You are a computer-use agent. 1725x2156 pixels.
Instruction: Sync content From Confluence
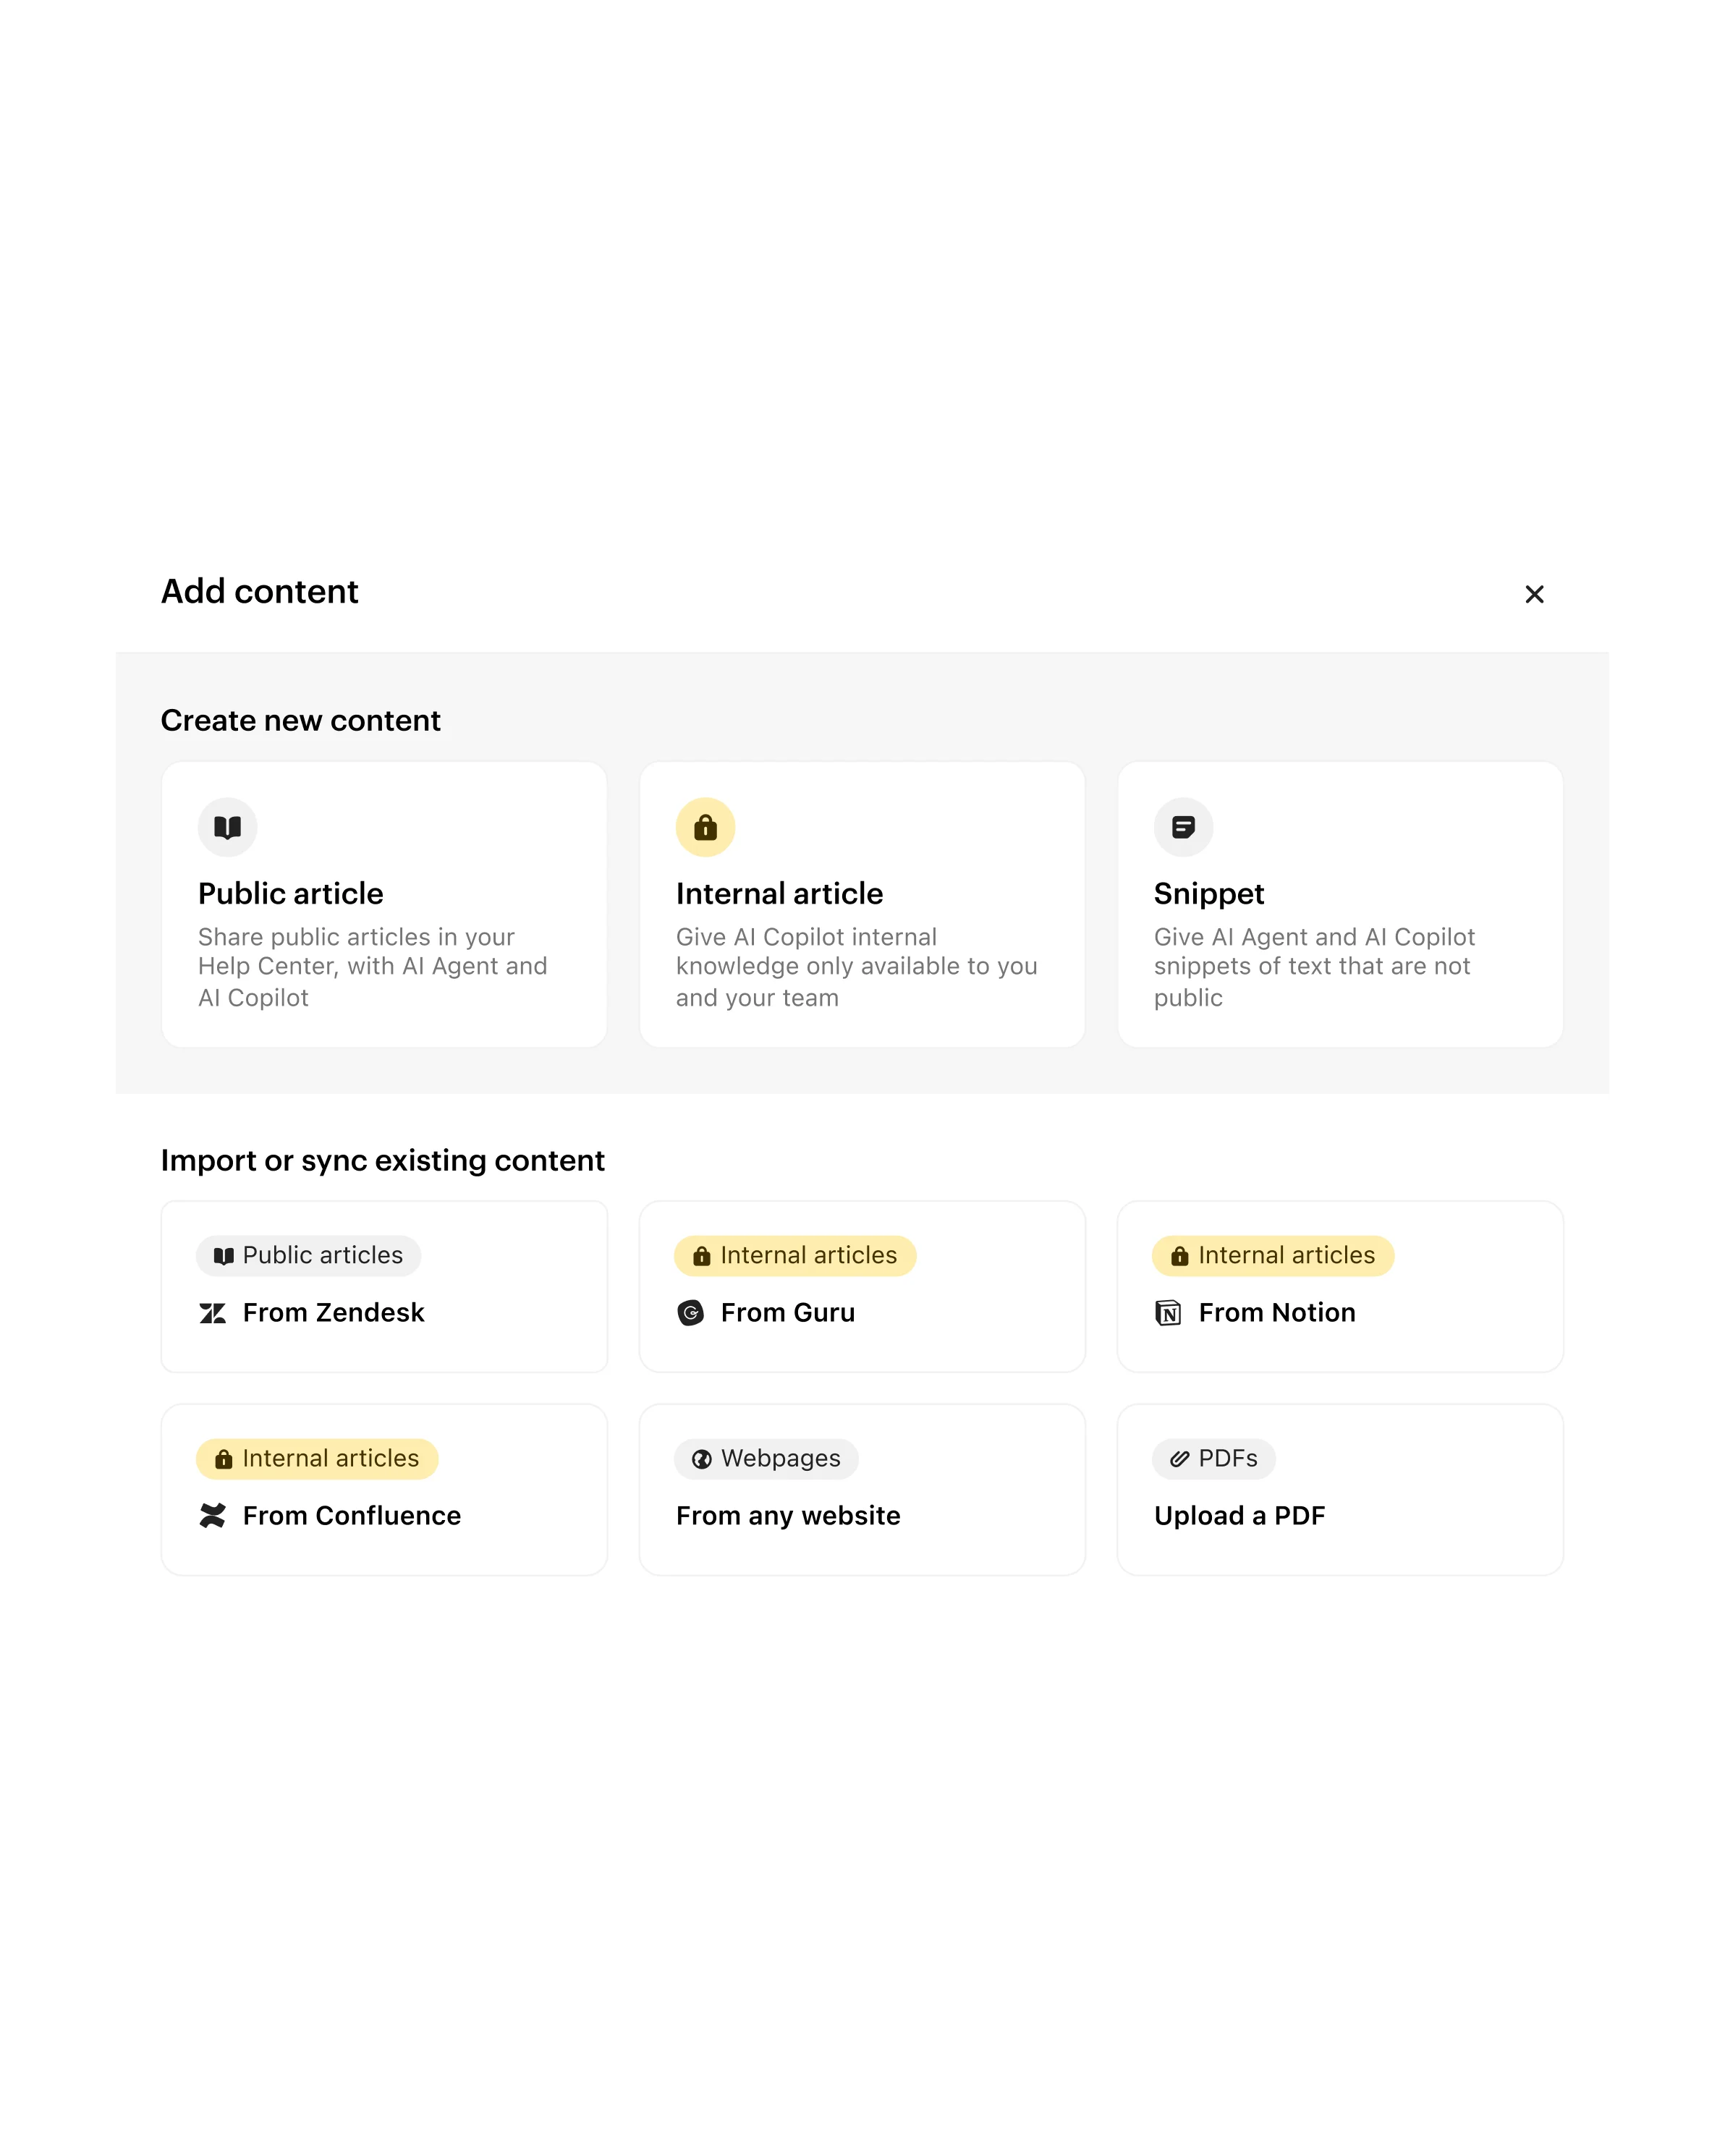pyautogui.click(x=384, y=1490)
